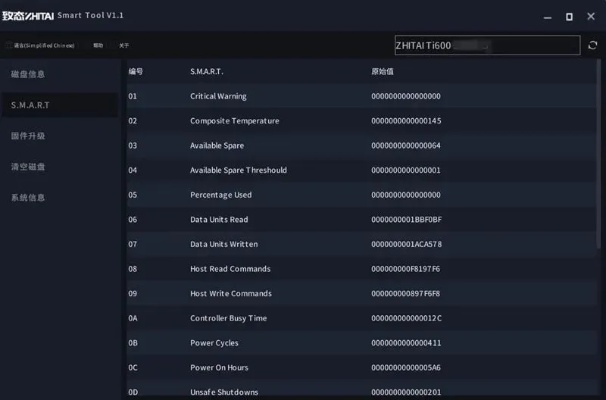
Task: Click the S.M.A.R.T. column header
Action: pos(207,72)
